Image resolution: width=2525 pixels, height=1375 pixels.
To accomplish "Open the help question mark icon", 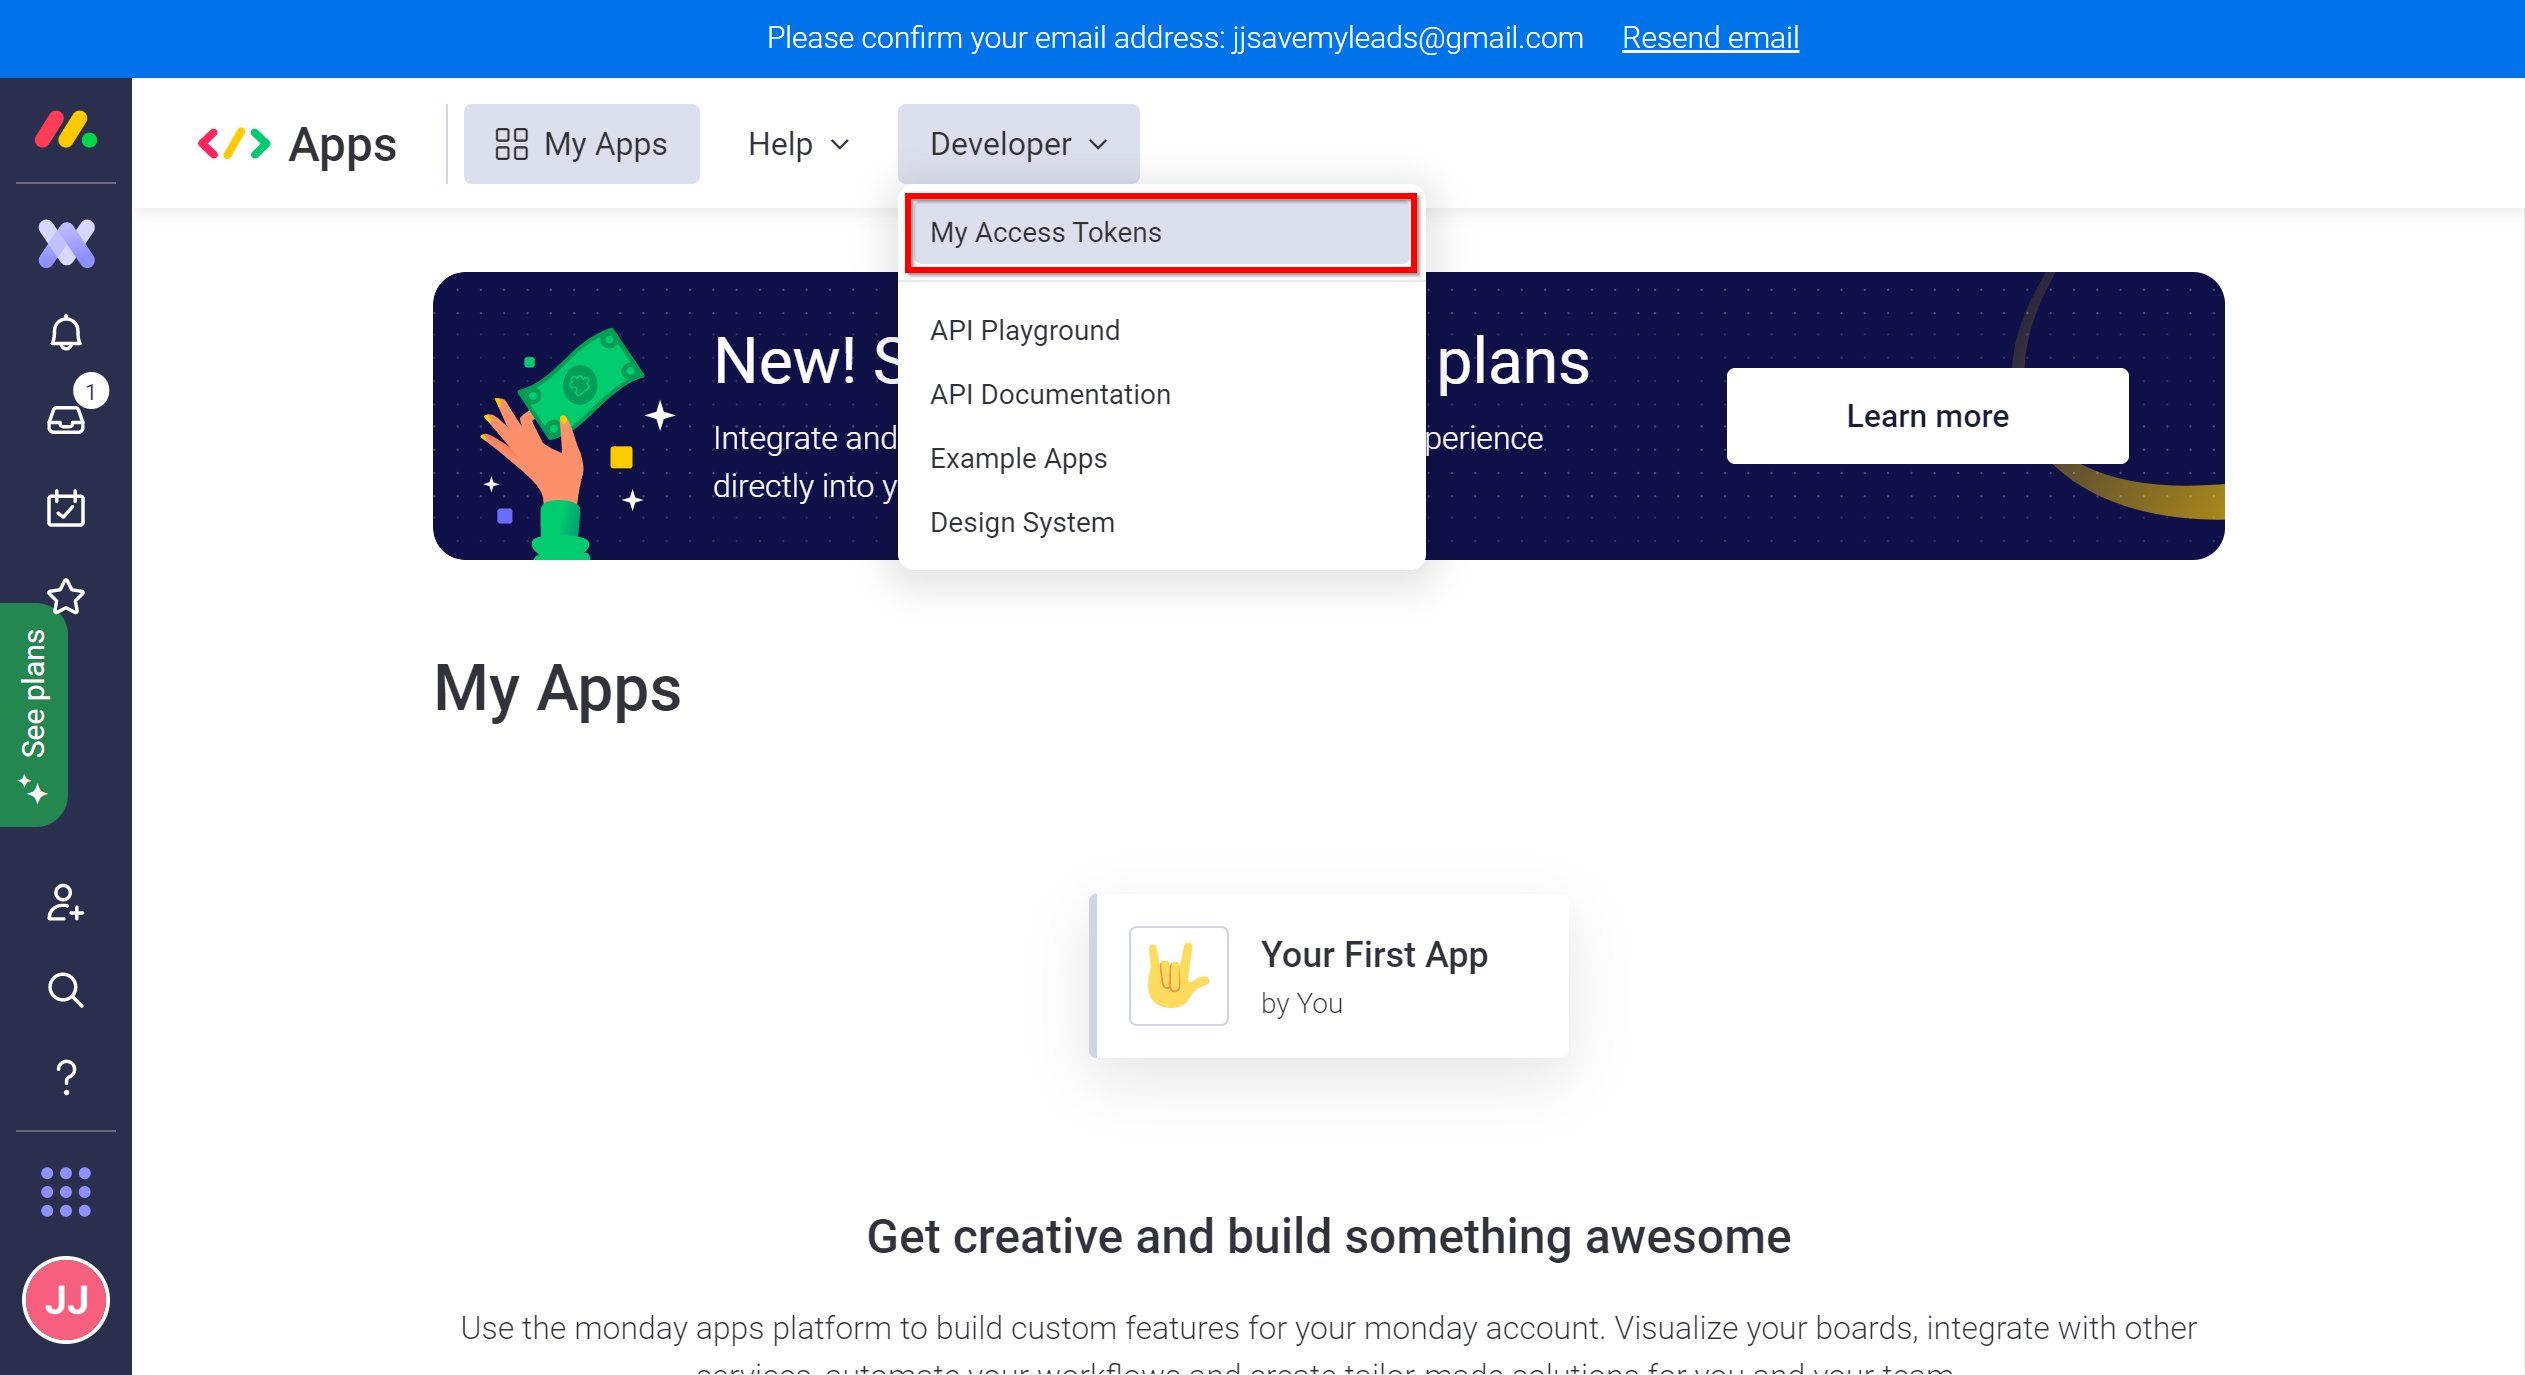I will click(66, 1078).
